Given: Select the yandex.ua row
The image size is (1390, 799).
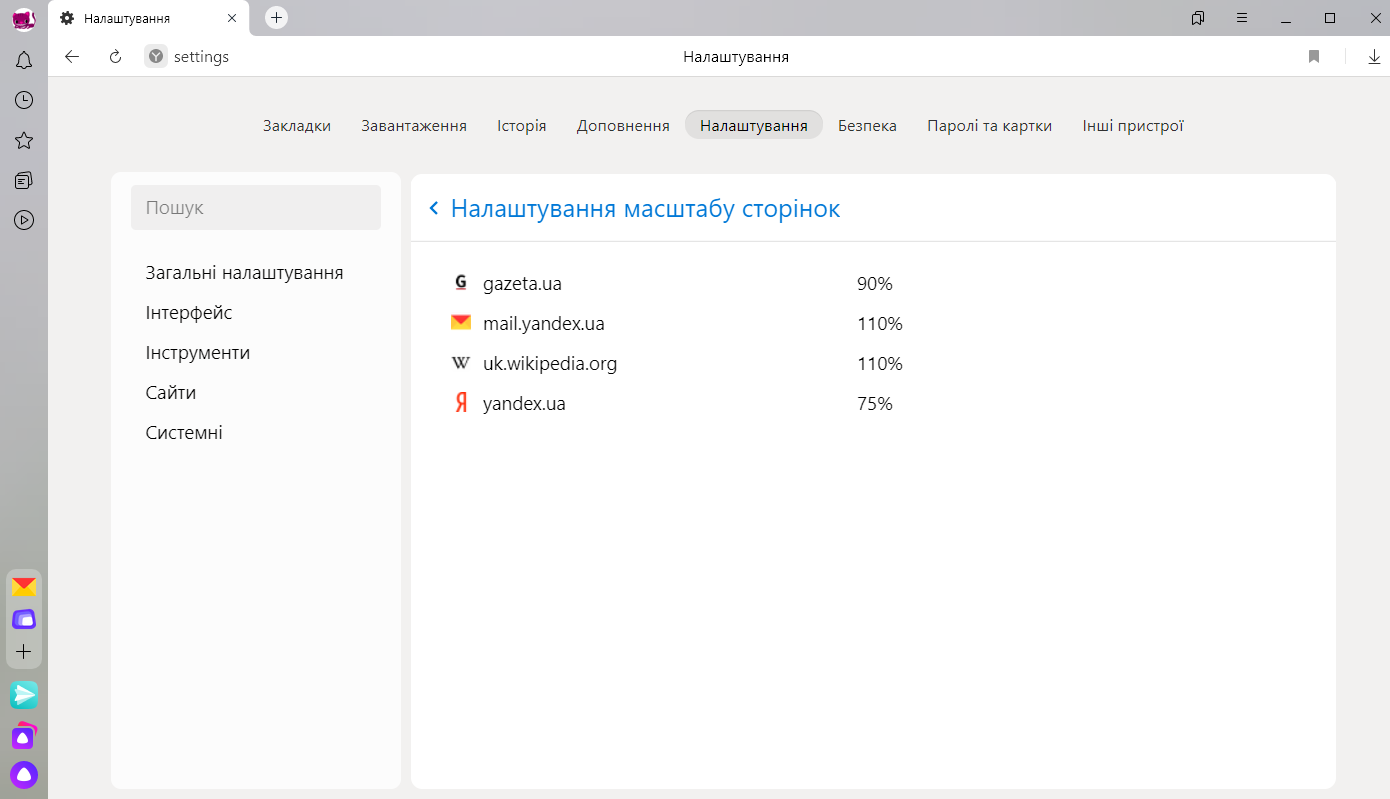Looking at the screenshot, I should coord(873,403).
